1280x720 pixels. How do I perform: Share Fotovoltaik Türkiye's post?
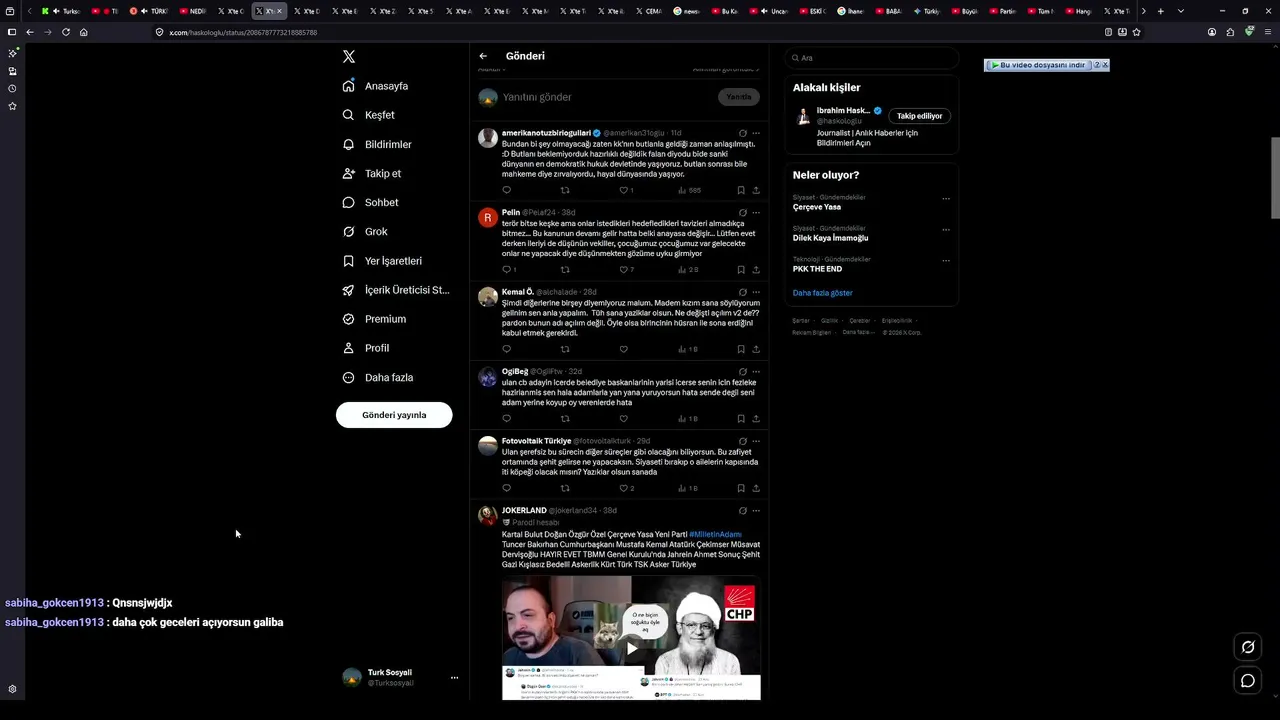coord(756,488)
